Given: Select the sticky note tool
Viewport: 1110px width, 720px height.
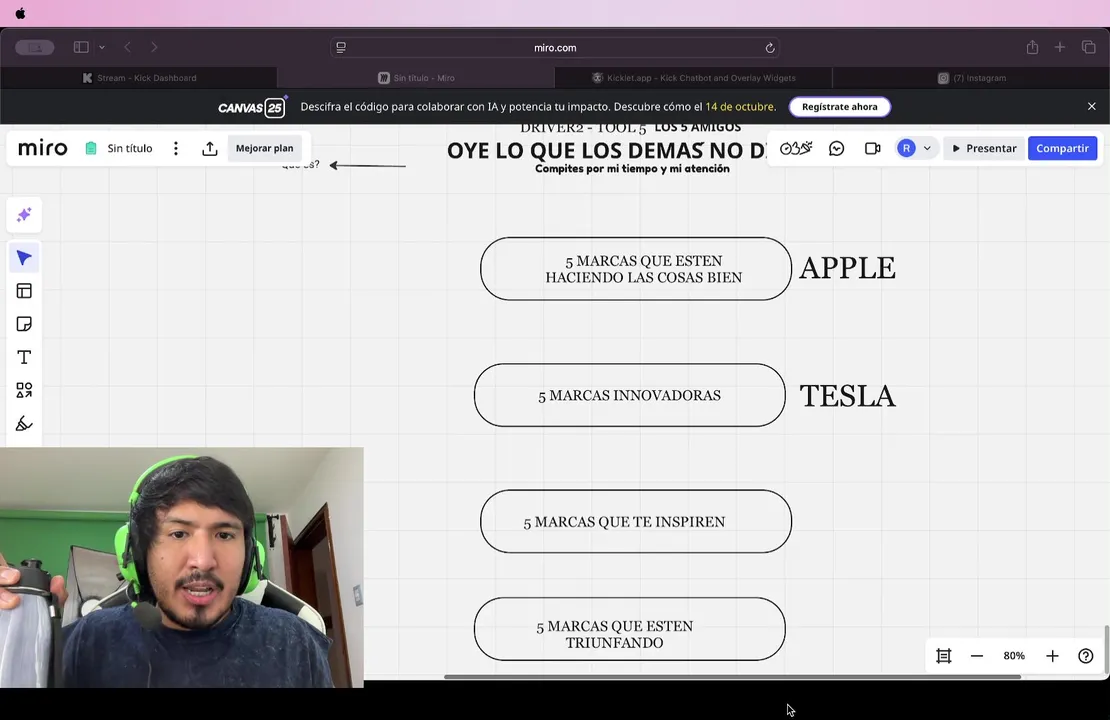Looking at the screenshot, I should point(24,324).
